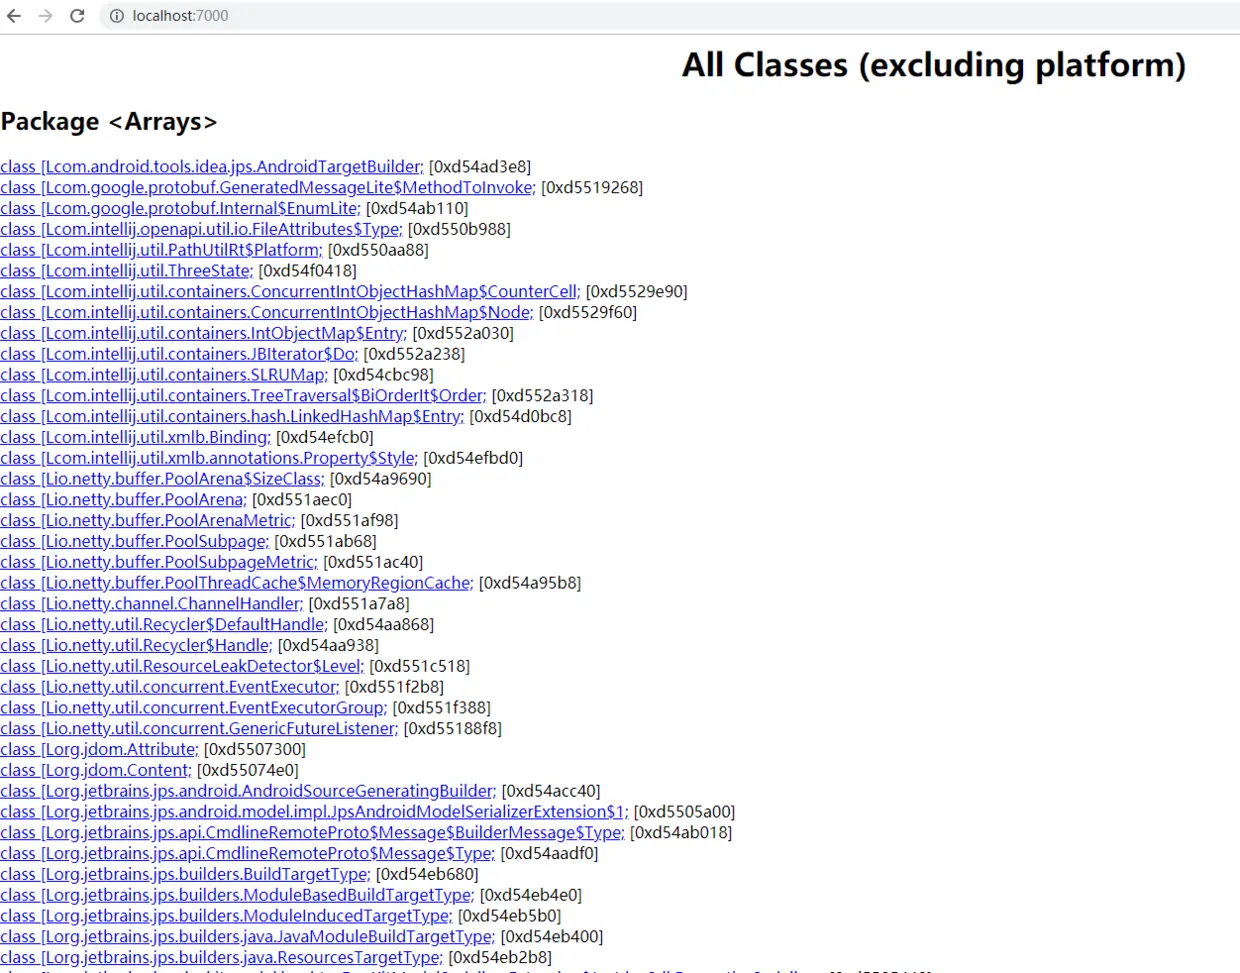The image size is (1240, 973).
Task: Click the address text [0xd54ad3e8]
Action: click(480, 167)
